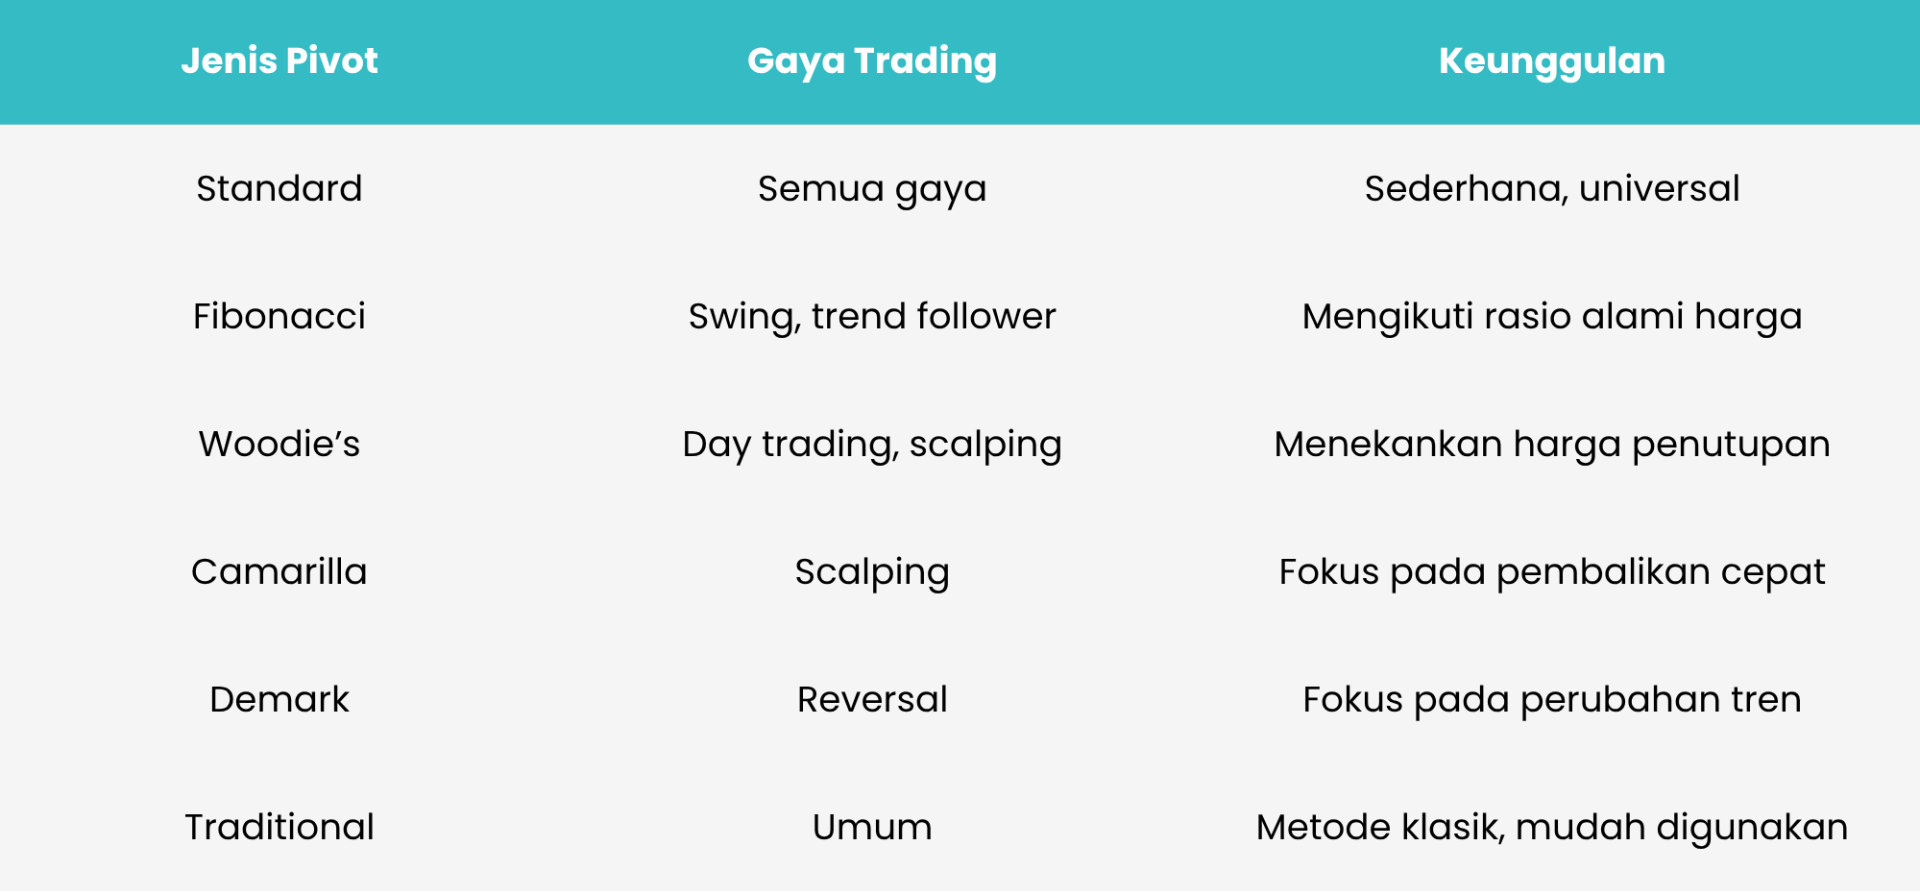The image size is (1920, 894).
Task: Select the Traditional pivot cell
Action: [x=279, y=827]
